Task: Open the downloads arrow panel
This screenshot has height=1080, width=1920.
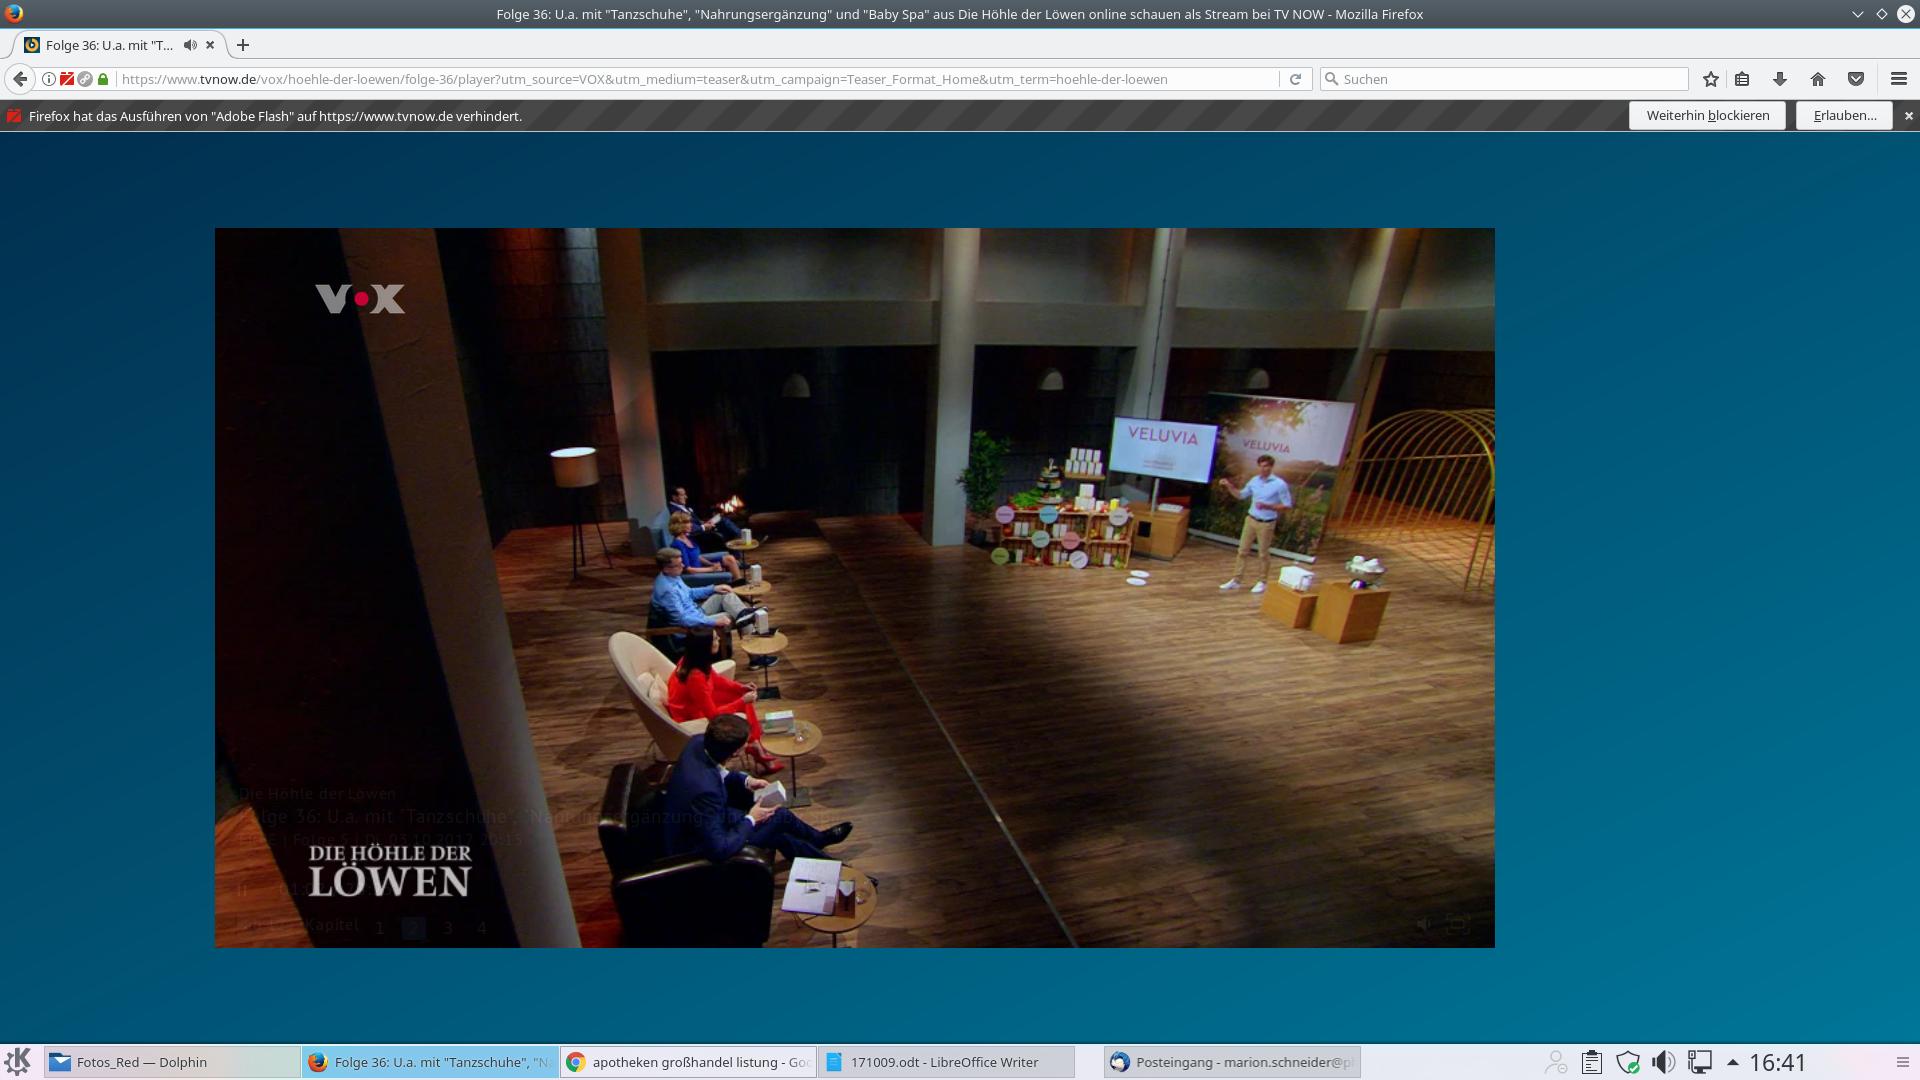Action: [1780, 79]
